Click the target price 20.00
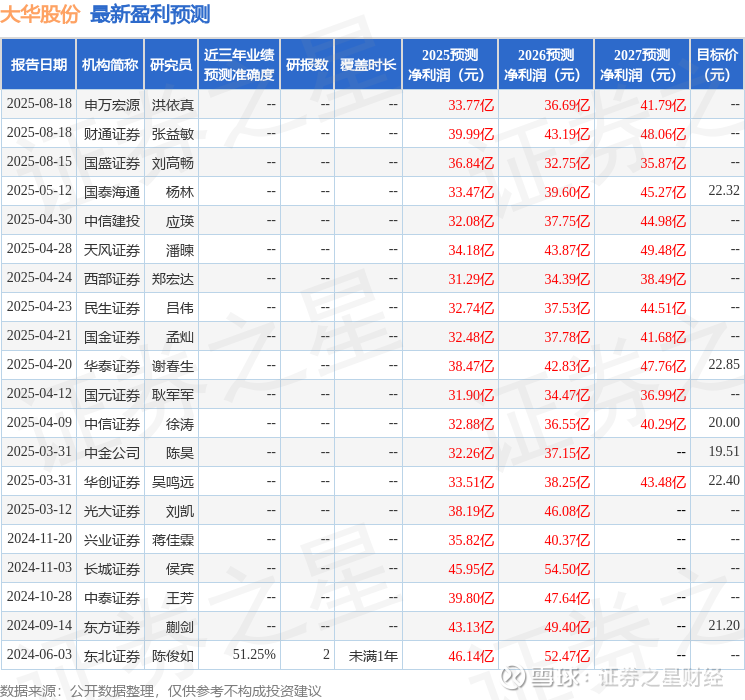Image resolution: width=745 pixels, height=700 pixels. pyautogui.click(x=724, y=422)
